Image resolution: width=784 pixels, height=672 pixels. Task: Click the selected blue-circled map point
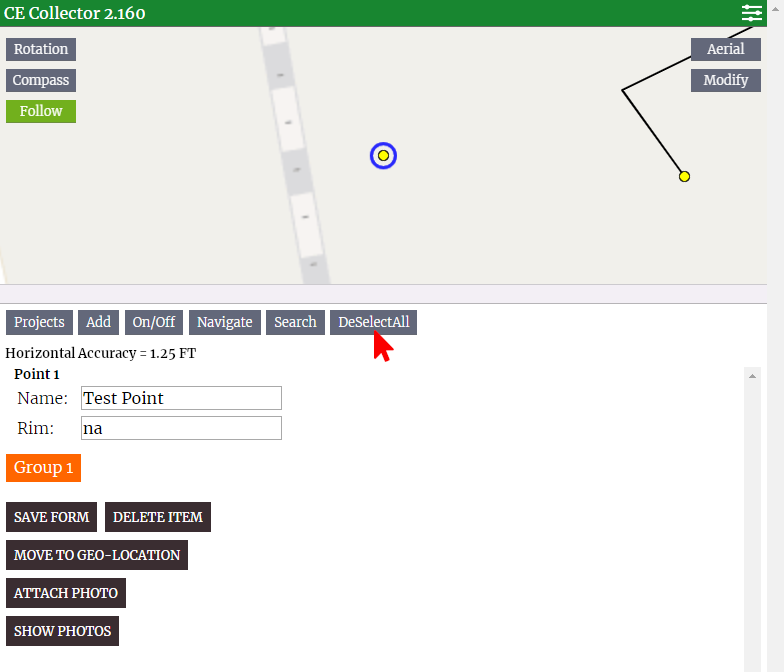click(x=383, y=156)
